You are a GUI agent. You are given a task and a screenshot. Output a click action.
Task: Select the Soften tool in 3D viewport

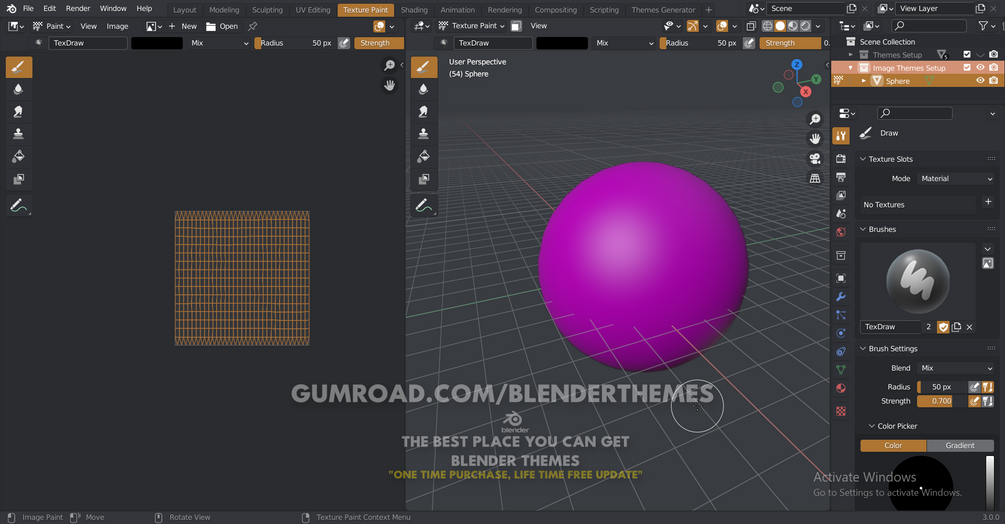coord(424,89)
